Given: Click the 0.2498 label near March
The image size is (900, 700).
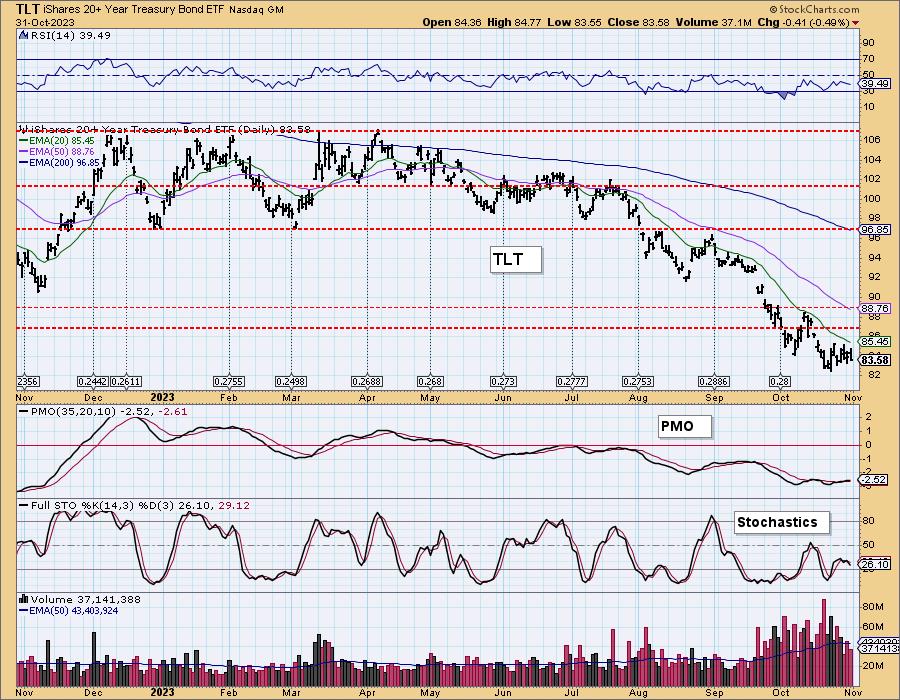Looking at the screenshot, I should point(291,382).
